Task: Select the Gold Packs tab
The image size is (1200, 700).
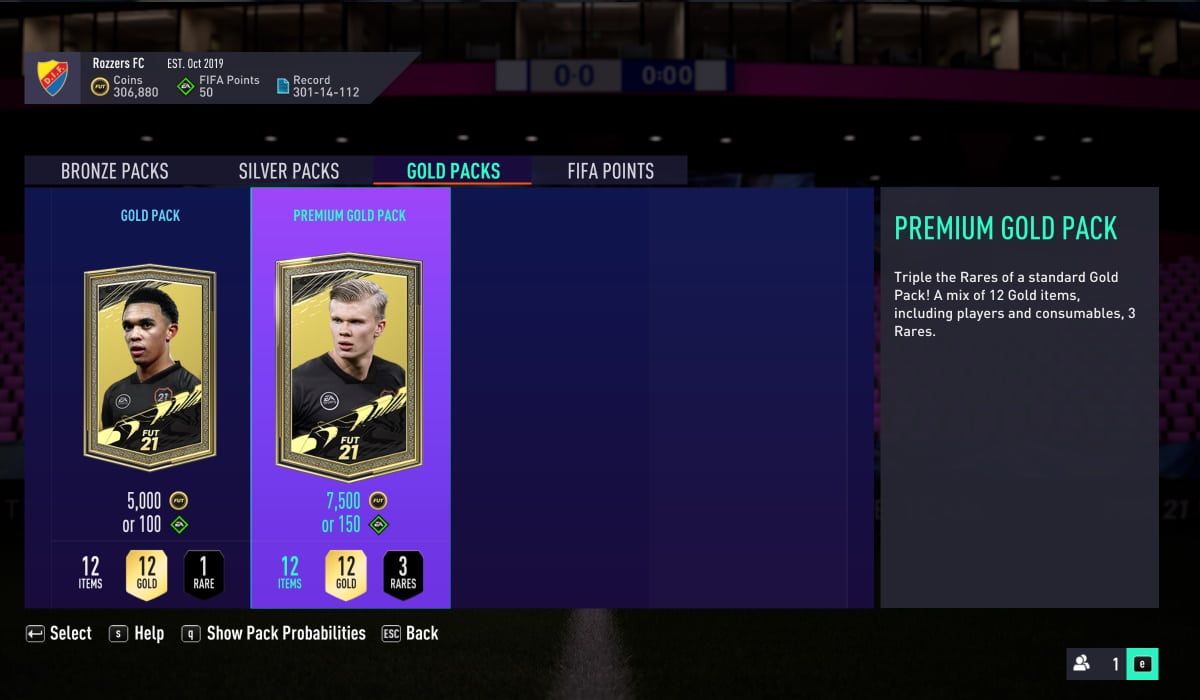Action: (453, 171)
